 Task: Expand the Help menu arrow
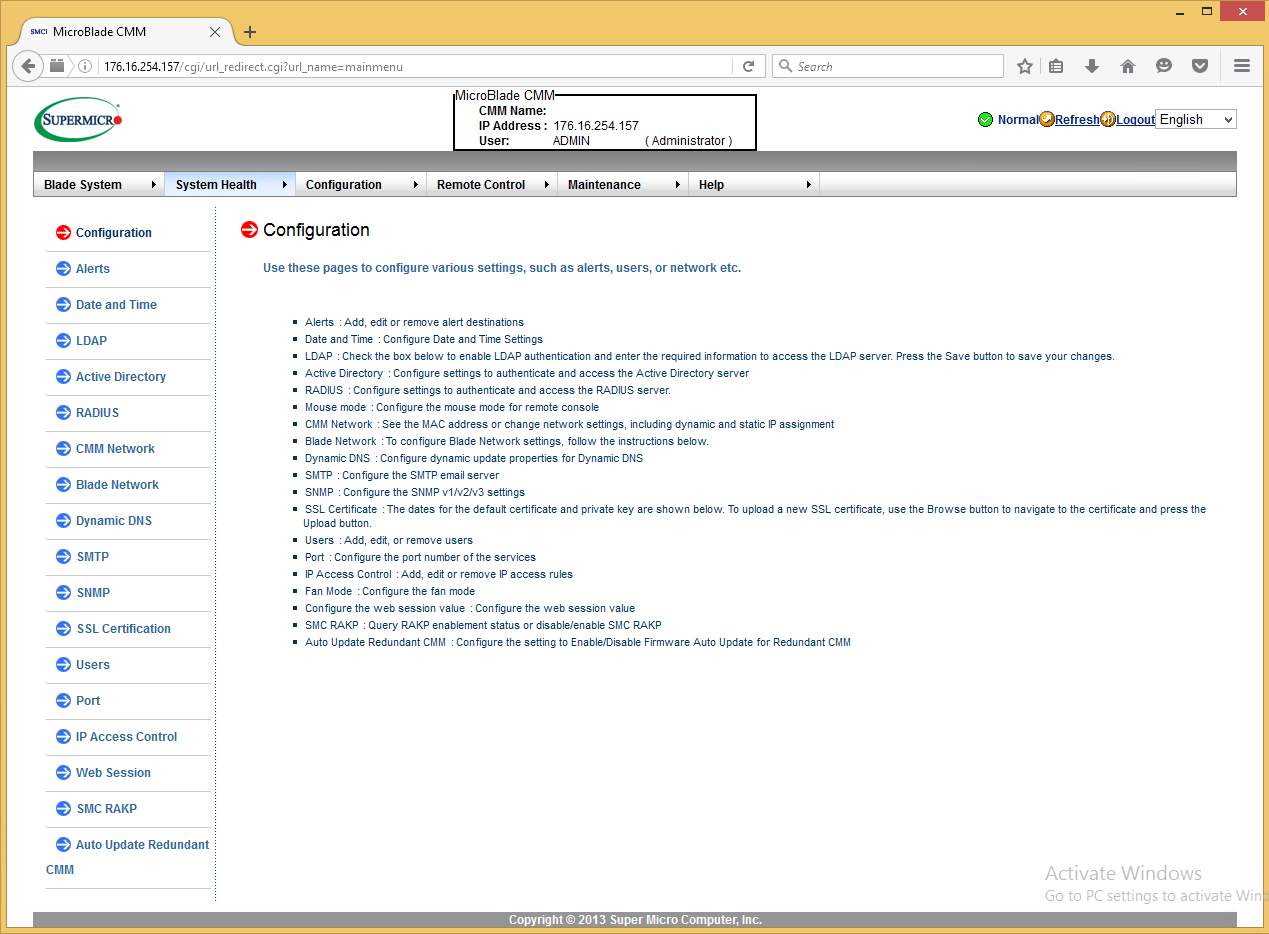(808, 184)
